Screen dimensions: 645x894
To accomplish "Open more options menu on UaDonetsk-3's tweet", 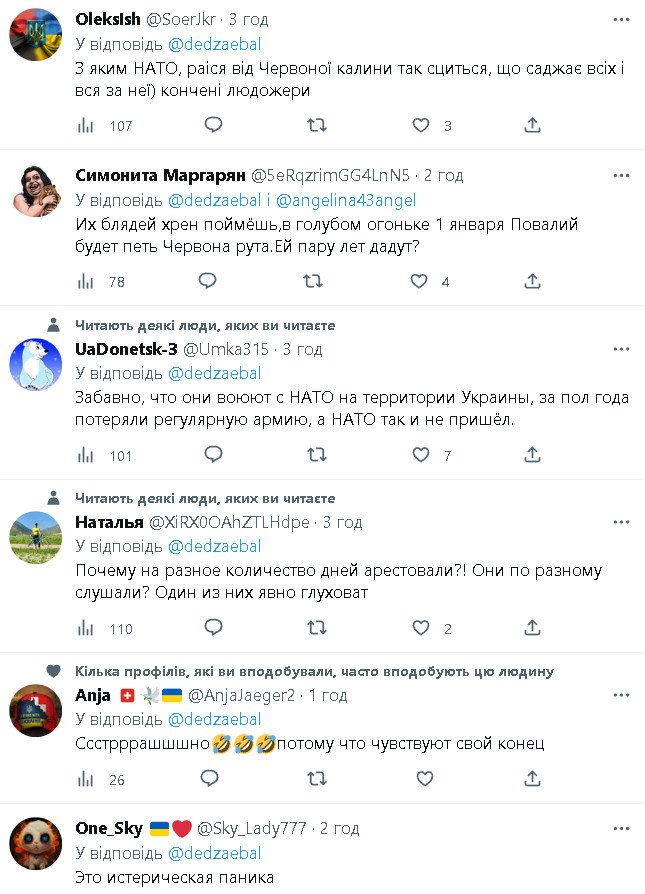I will 622,349.
